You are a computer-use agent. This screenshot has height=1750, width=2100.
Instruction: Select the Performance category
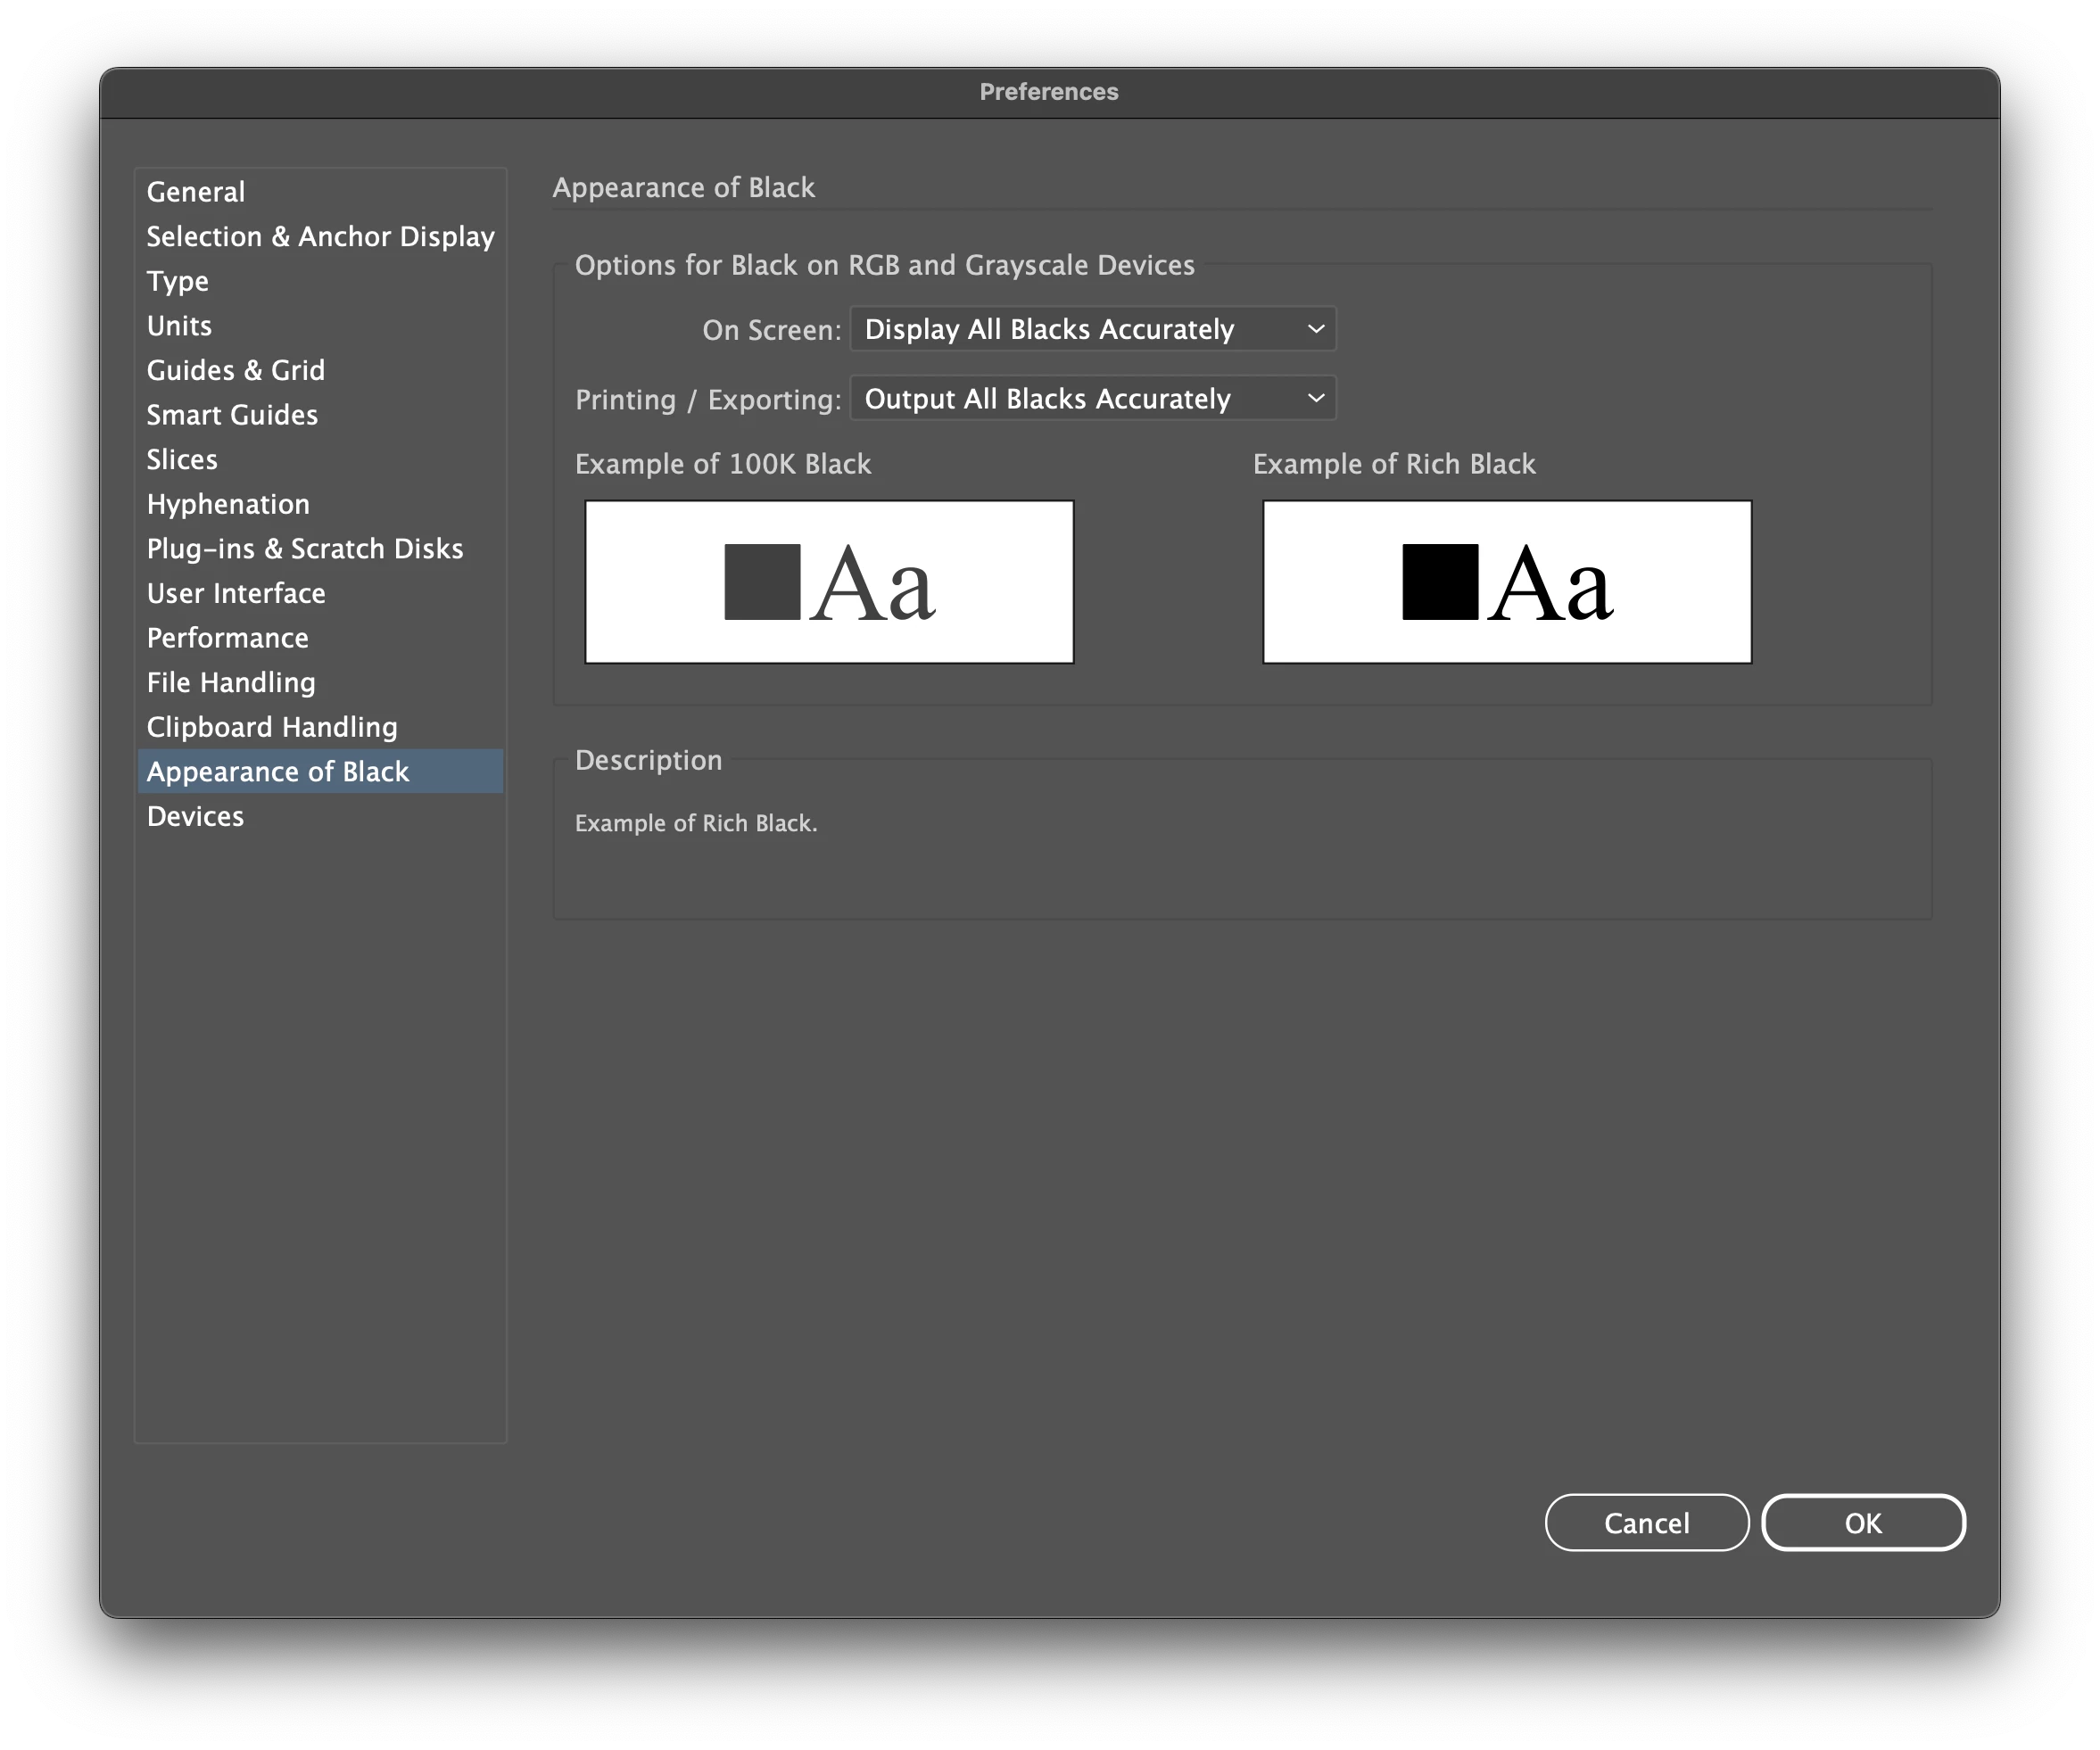coord(227,638)
